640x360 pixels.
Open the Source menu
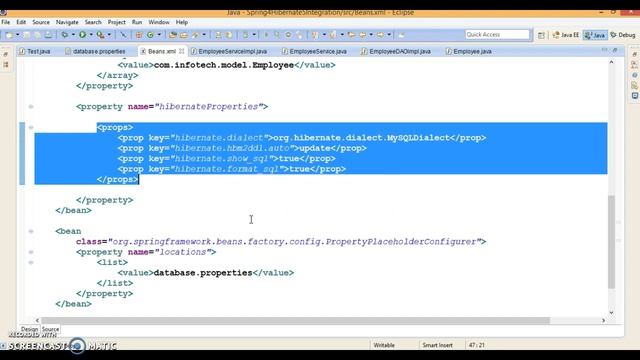[41, 22]
